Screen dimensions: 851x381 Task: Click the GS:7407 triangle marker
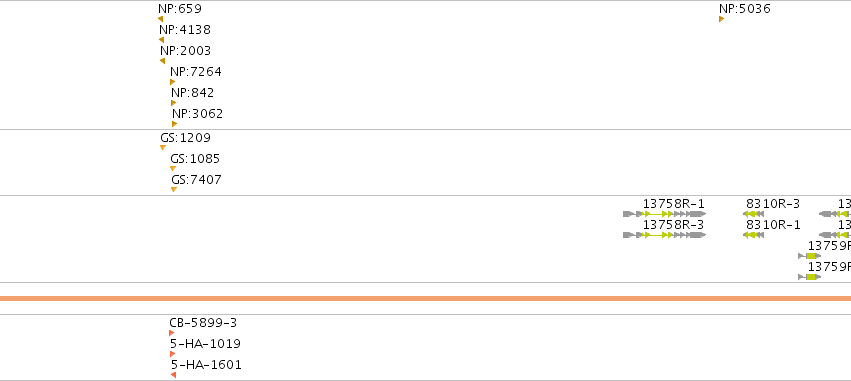click(x=174, y=189)
